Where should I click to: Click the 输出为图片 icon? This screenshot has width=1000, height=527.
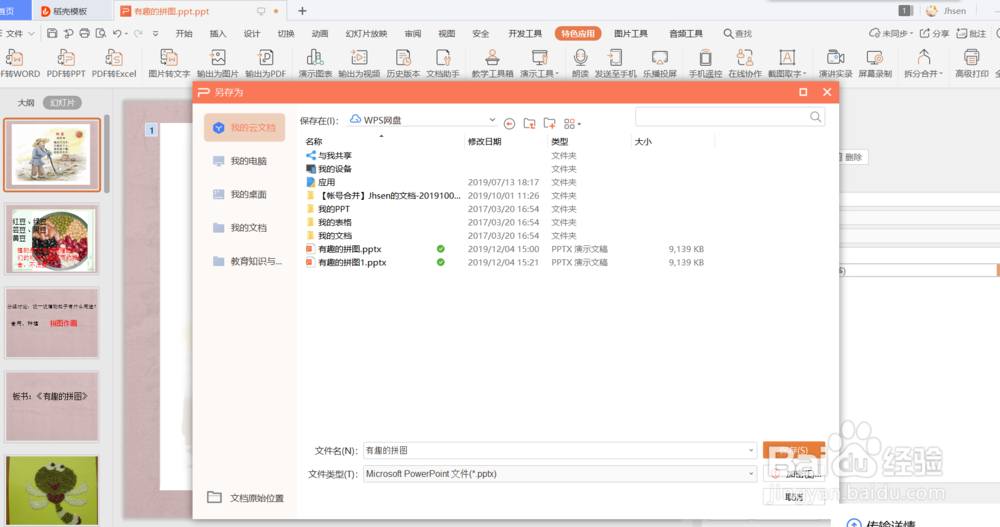pyautogui.click(x=217, y=58)
